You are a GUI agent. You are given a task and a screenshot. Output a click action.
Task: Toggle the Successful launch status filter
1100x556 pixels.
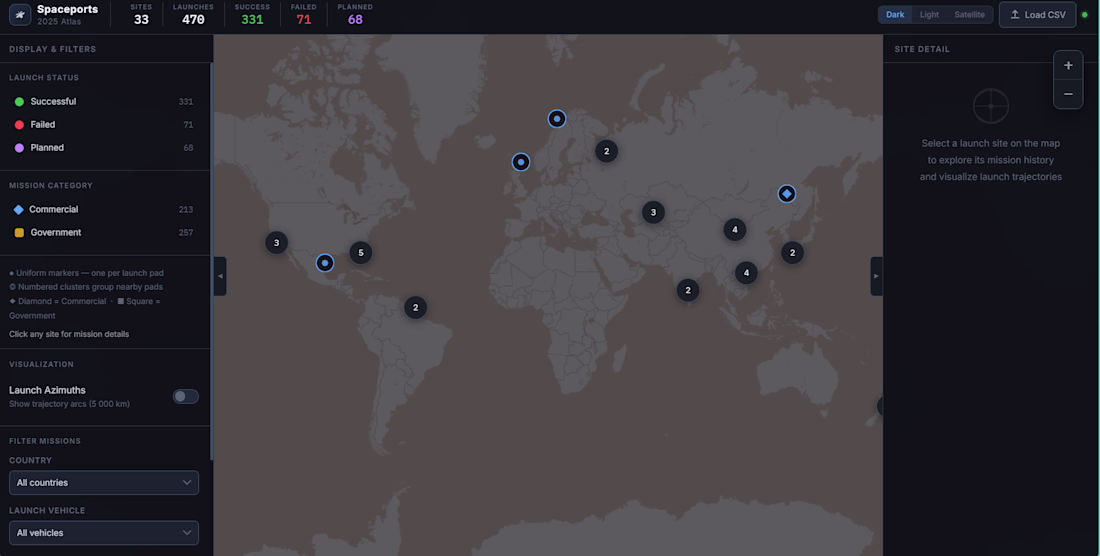[x=104, y=102]
